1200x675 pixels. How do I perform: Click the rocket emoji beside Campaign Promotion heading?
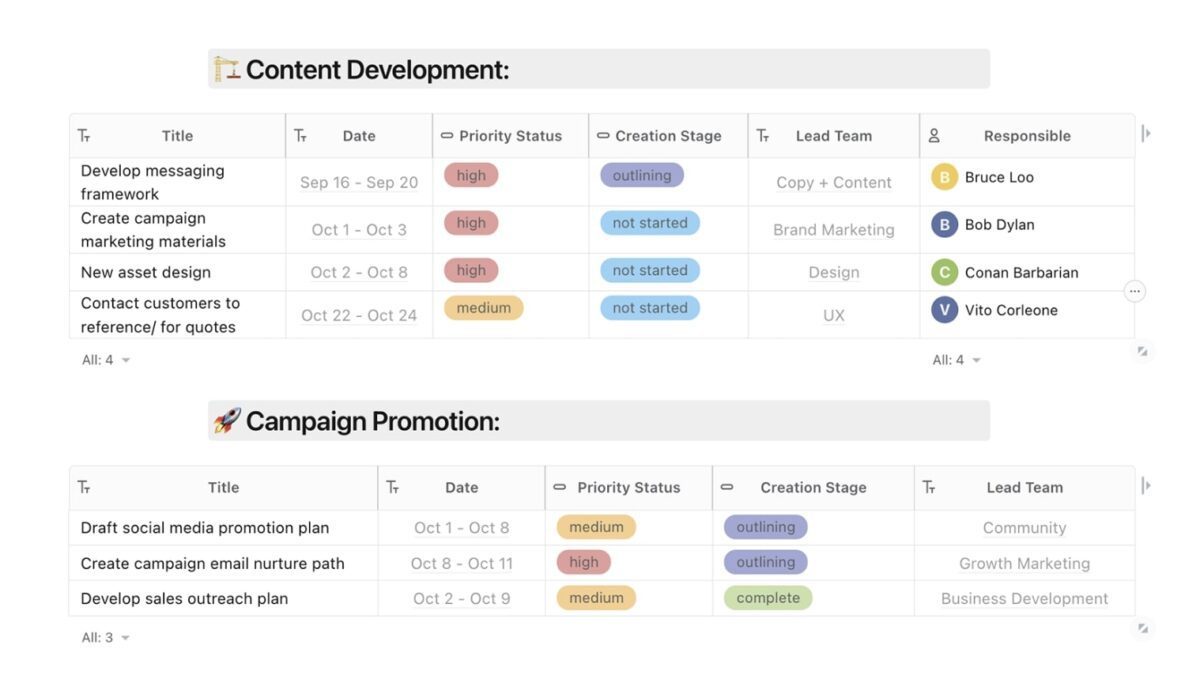click(227, 421)
